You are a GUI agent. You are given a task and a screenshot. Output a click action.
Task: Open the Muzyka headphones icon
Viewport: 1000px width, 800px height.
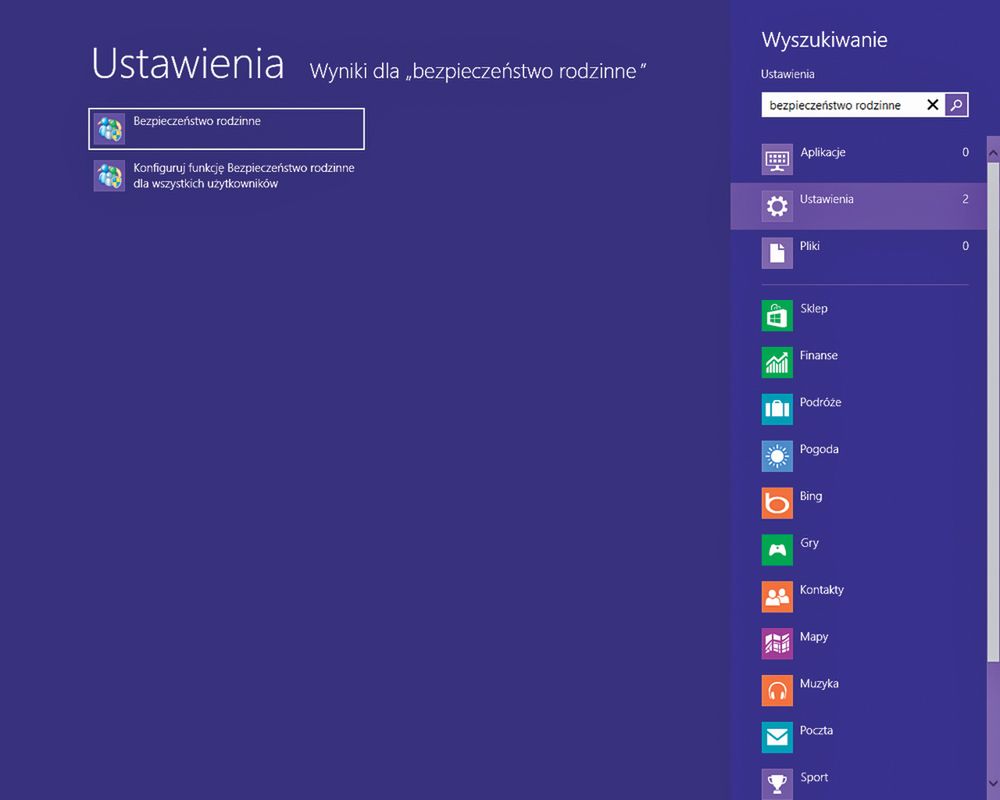tap(777, 691)
